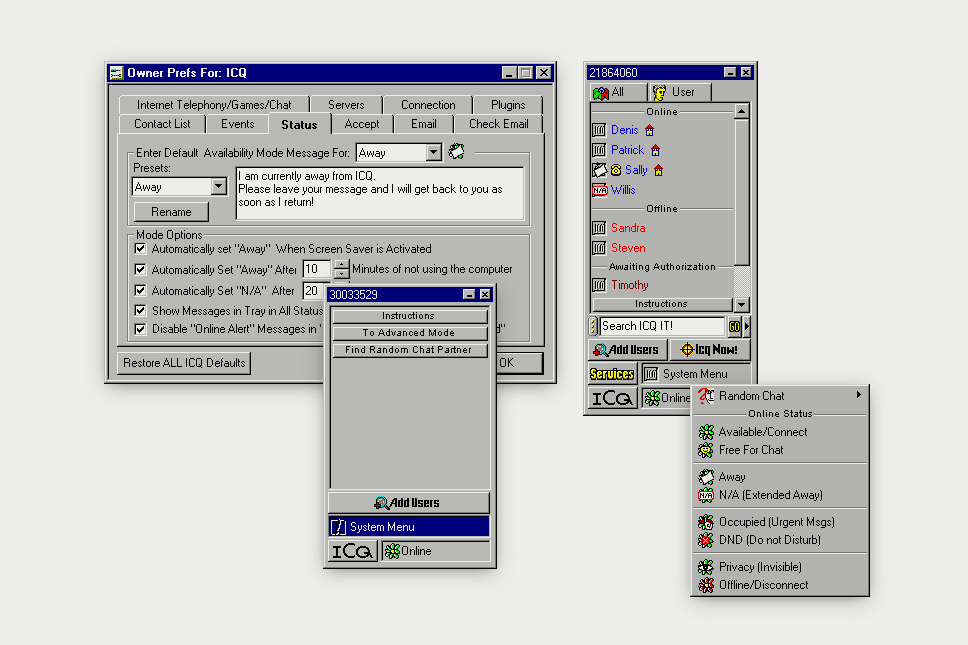Click the flower icon beside Denis contact

click(599, 130)
